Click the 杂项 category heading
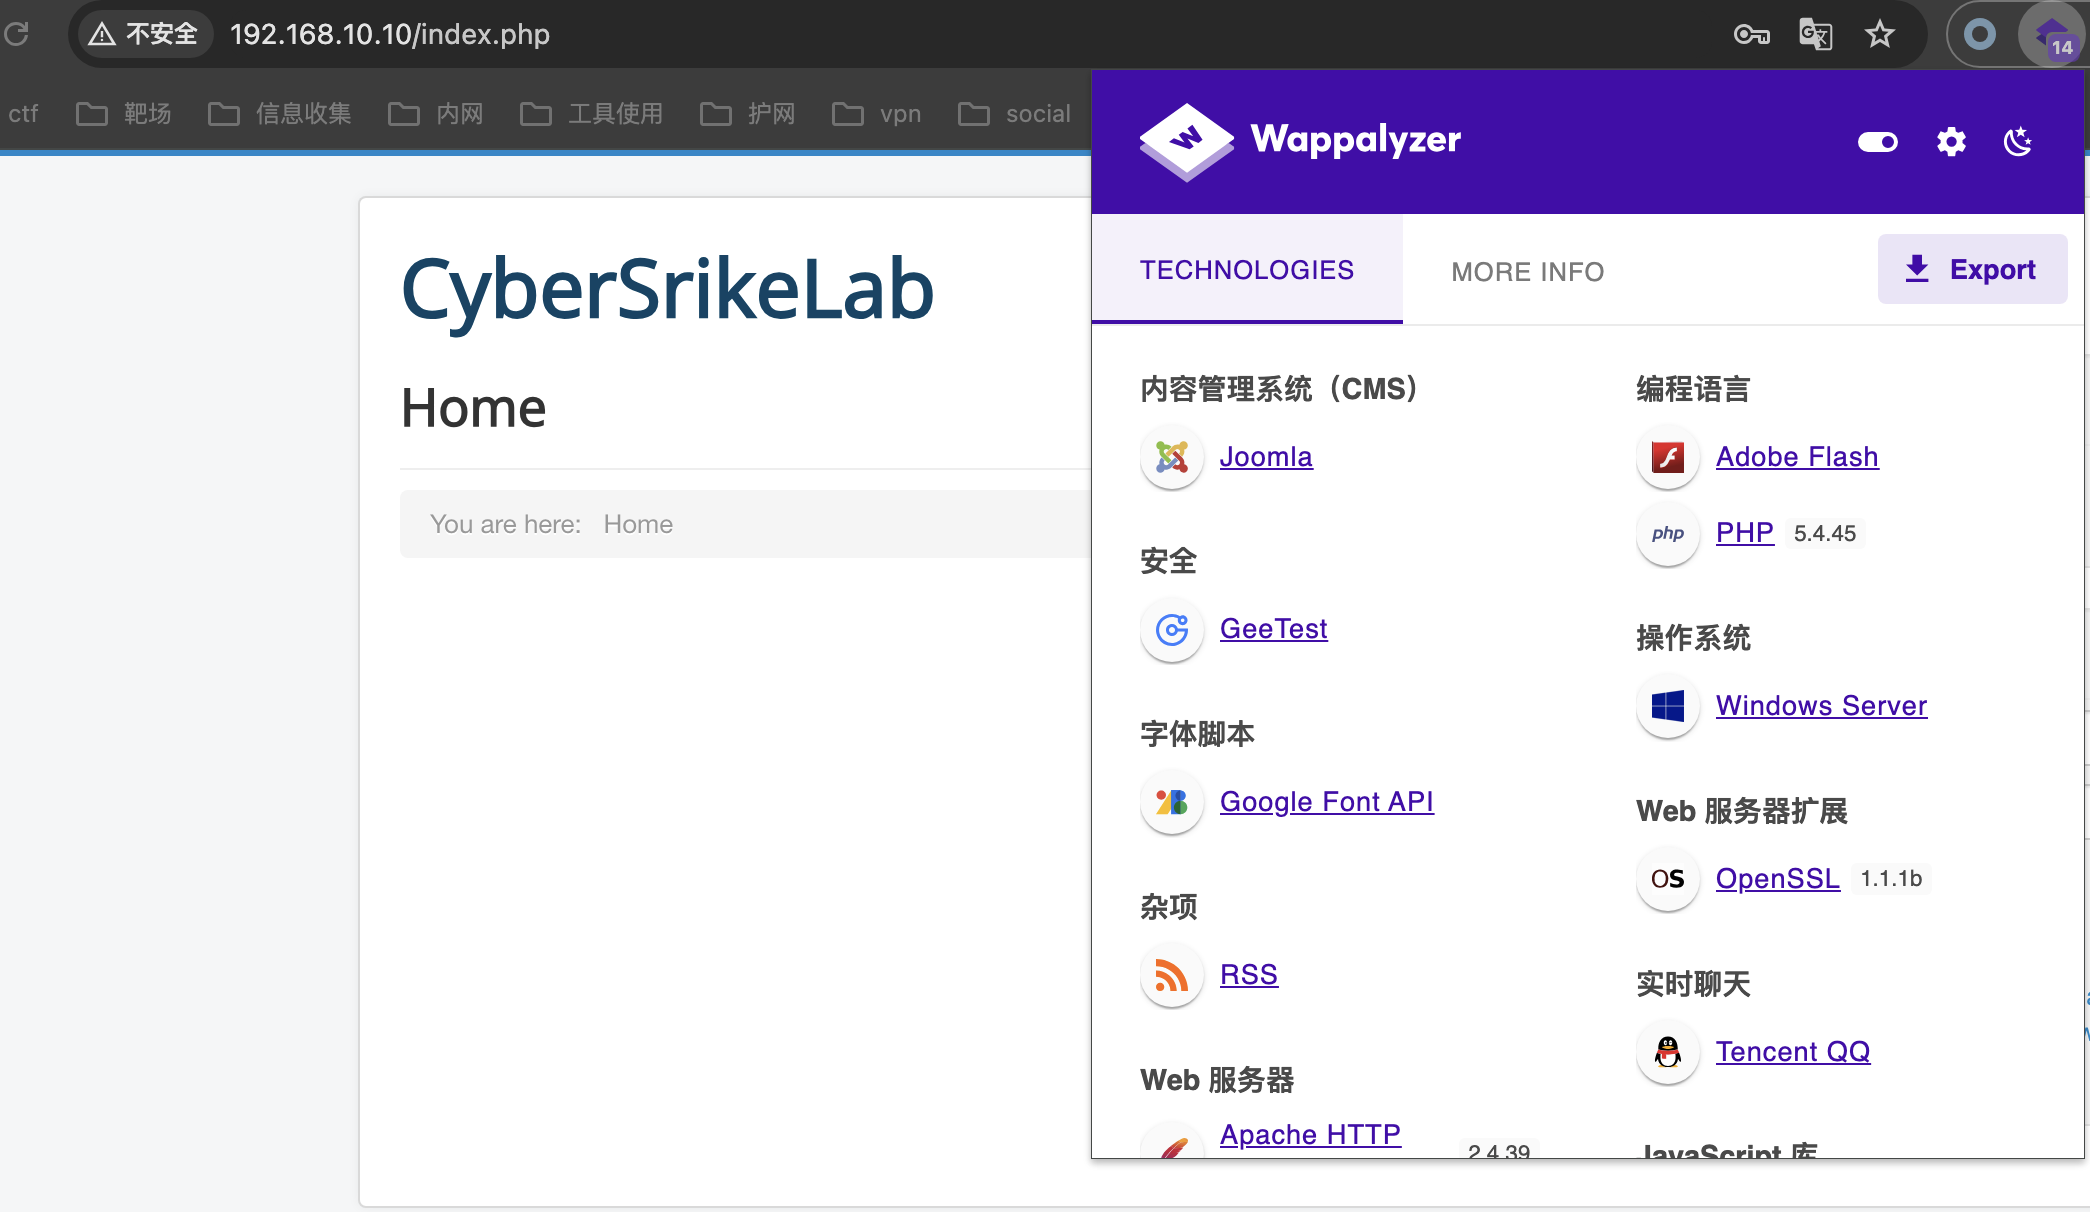The image size is (2090, 1212). coord(1168,906)
